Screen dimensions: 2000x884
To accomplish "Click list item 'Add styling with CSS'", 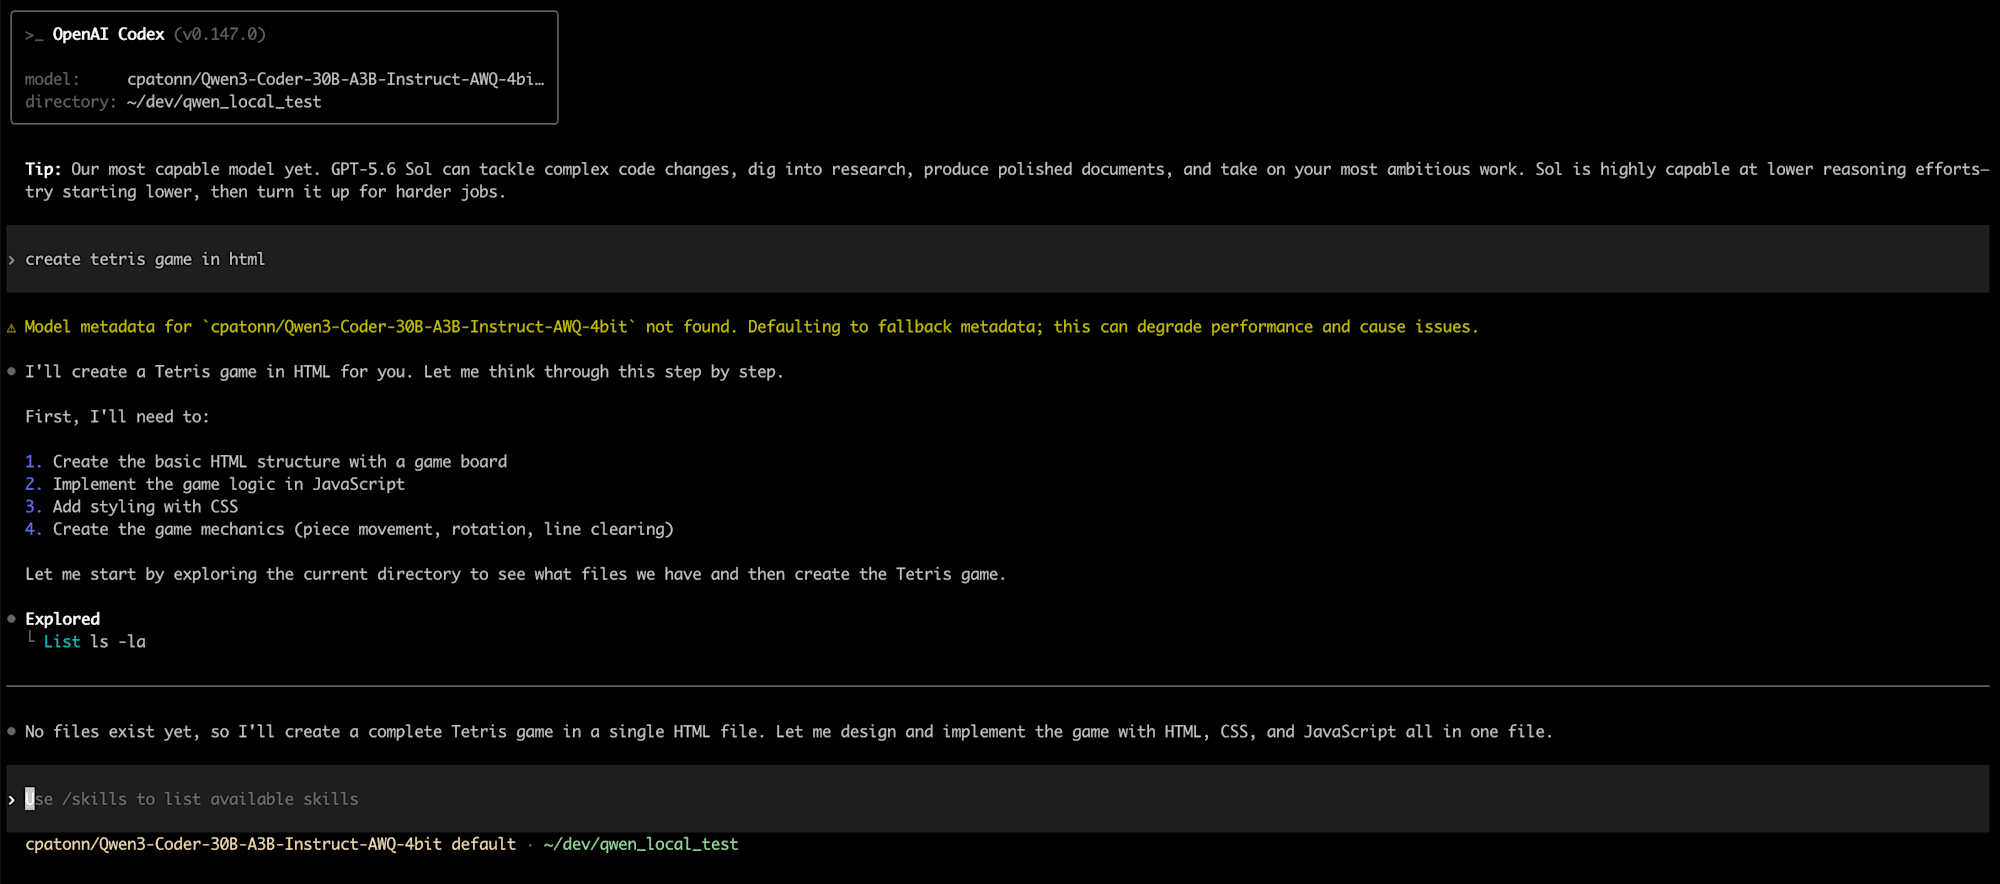I will (145, 507).
